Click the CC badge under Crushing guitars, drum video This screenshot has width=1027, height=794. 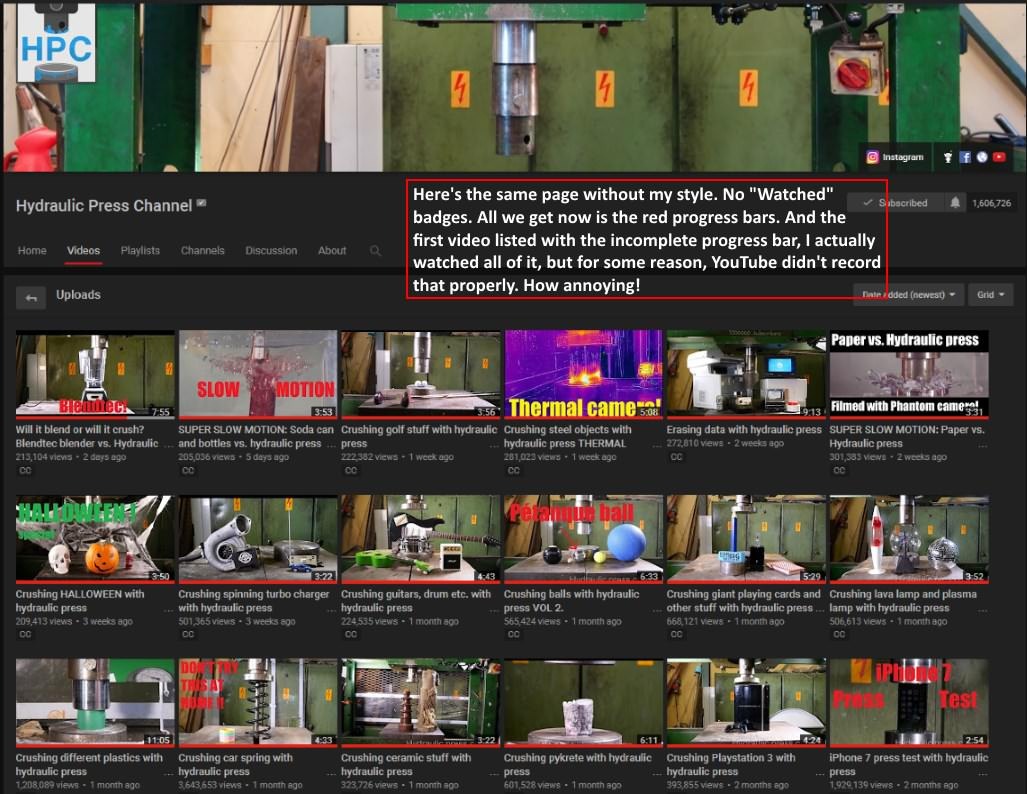[x=351, y=634]
